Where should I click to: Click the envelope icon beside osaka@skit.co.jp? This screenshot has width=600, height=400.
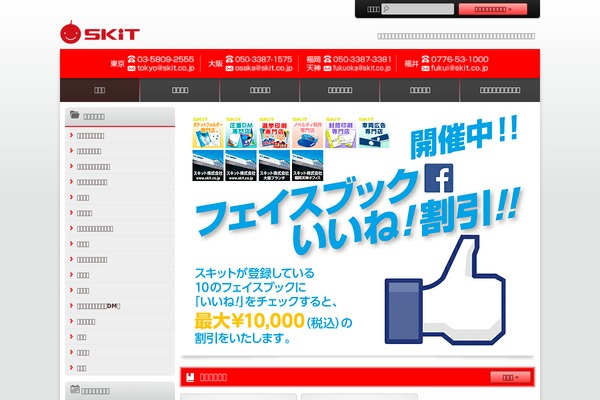pyautogui.click(x=229, y=69)
